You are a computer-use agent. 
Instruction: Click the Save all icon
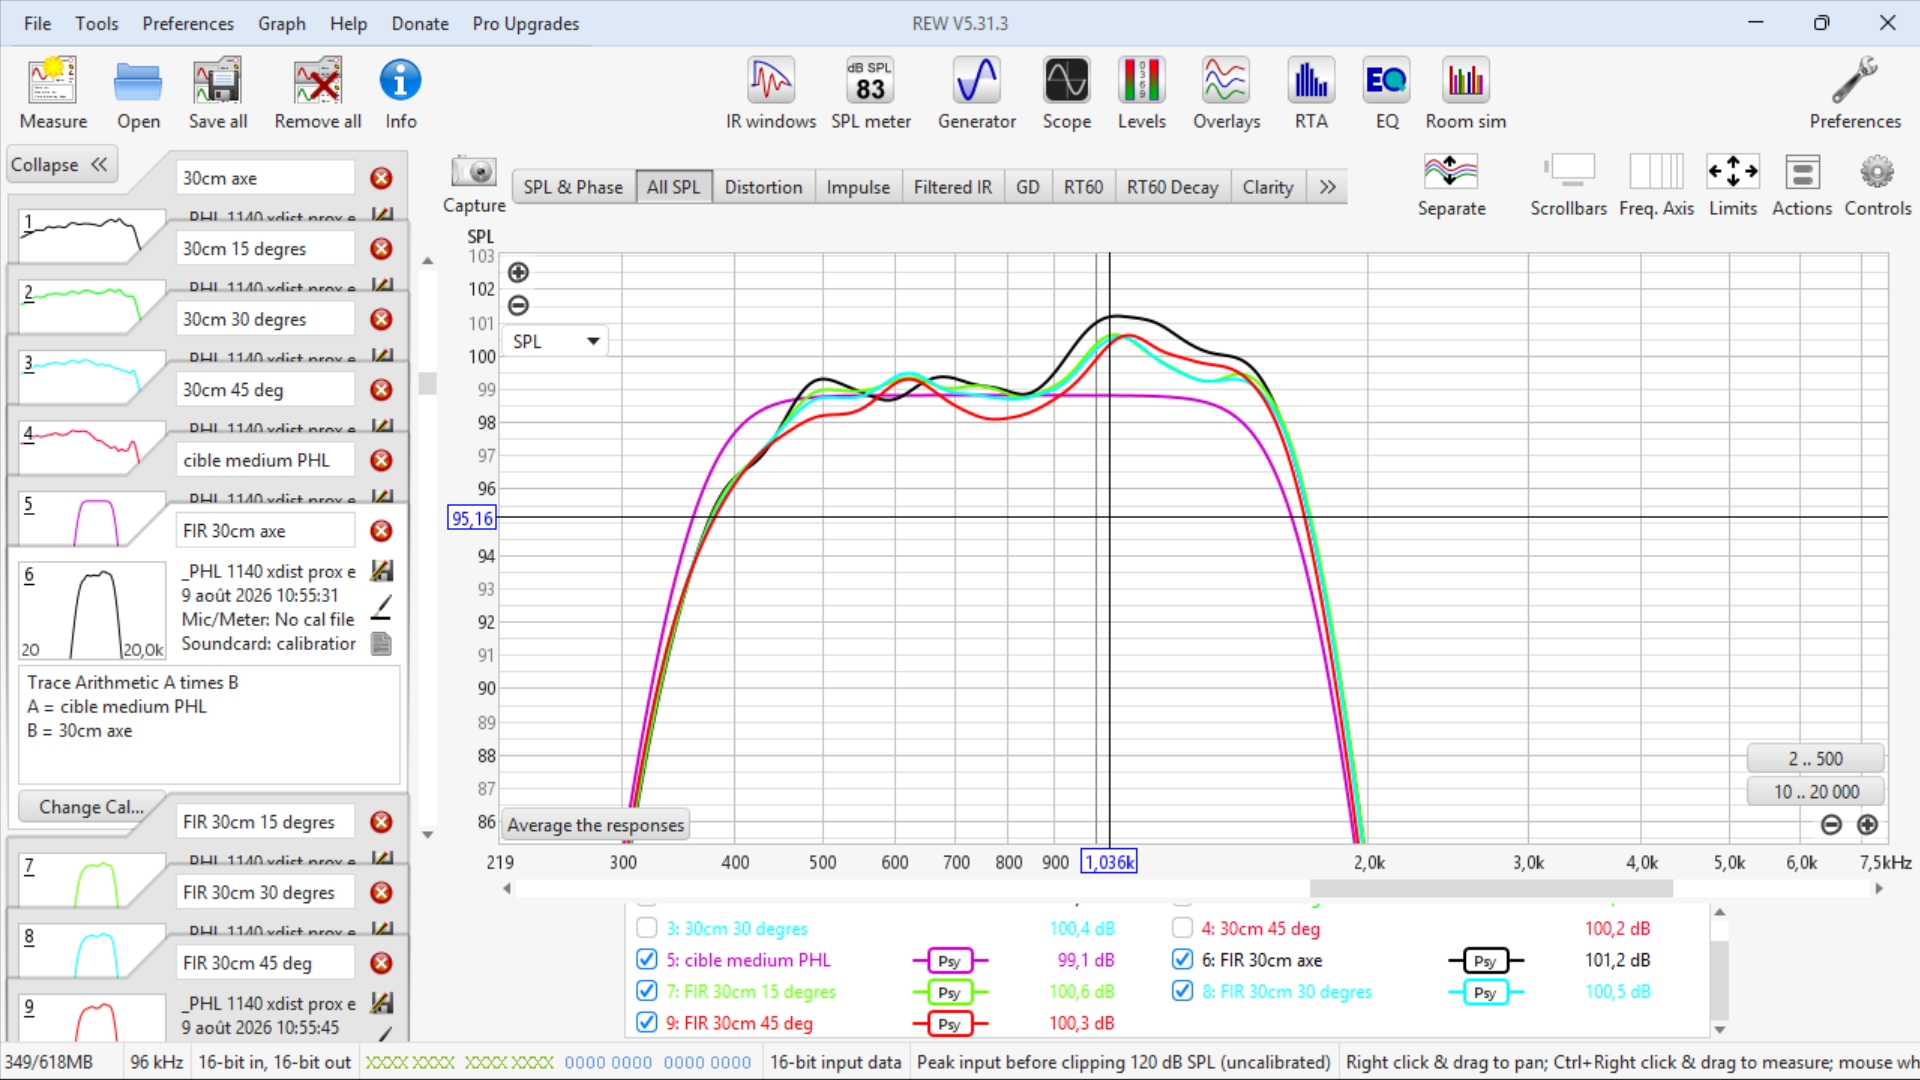218,94
